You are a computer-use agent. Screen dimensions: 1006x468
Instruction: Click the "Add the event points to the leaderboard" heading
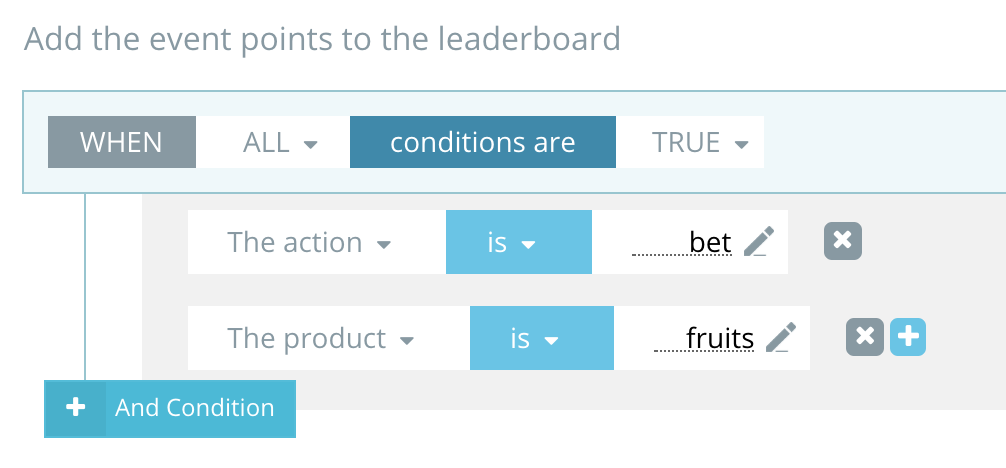(x=322, y=39)
